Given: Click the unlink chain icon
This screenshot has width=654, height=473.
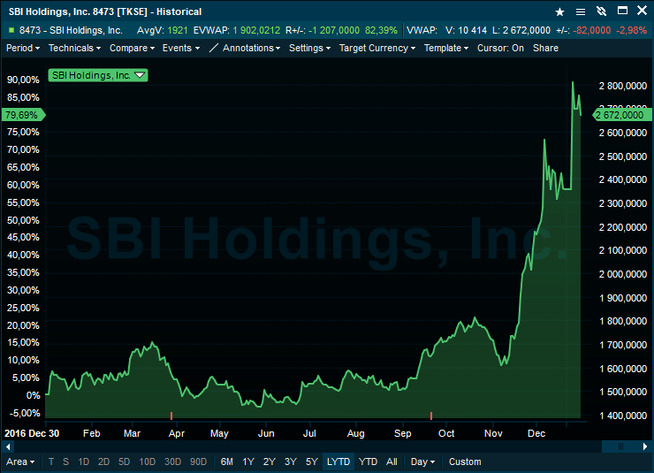Looking at the screenshot, I should click(601, 11).
